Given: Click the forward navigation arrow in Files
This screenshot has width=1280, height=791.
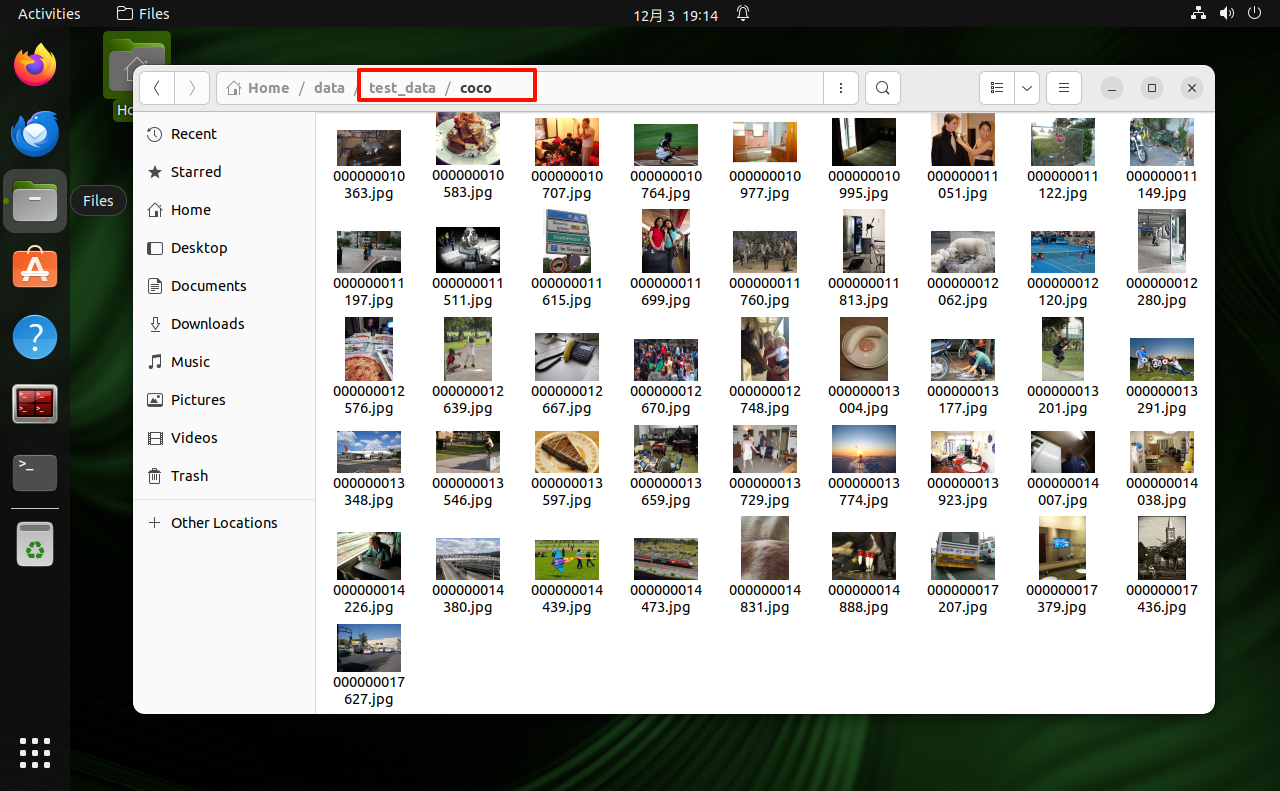Looking at the screenshot, I should tap(192, 88).
